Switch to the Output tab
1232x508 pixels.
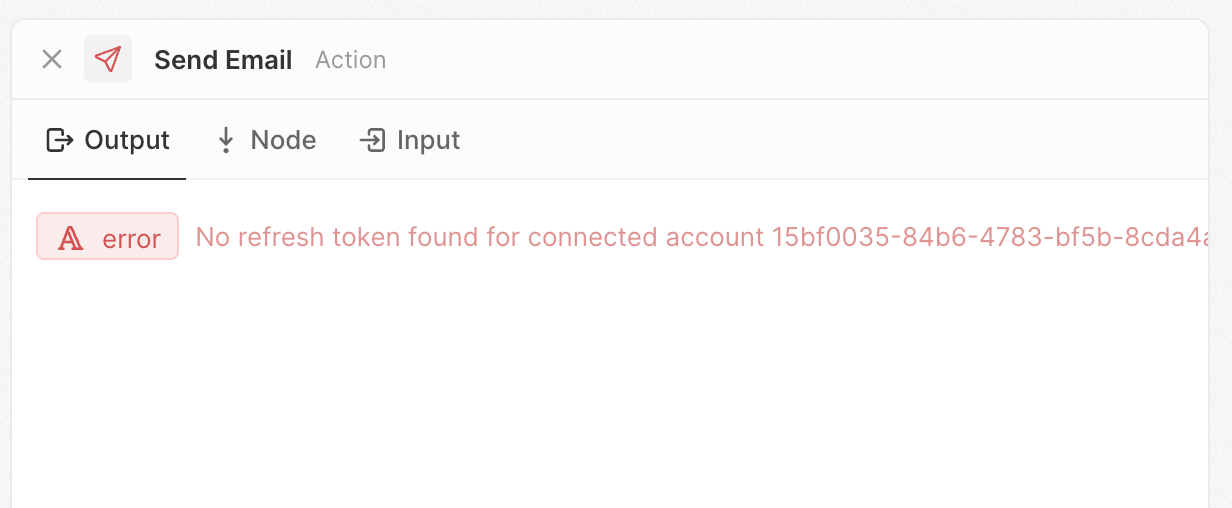click(x=108, y=140)
